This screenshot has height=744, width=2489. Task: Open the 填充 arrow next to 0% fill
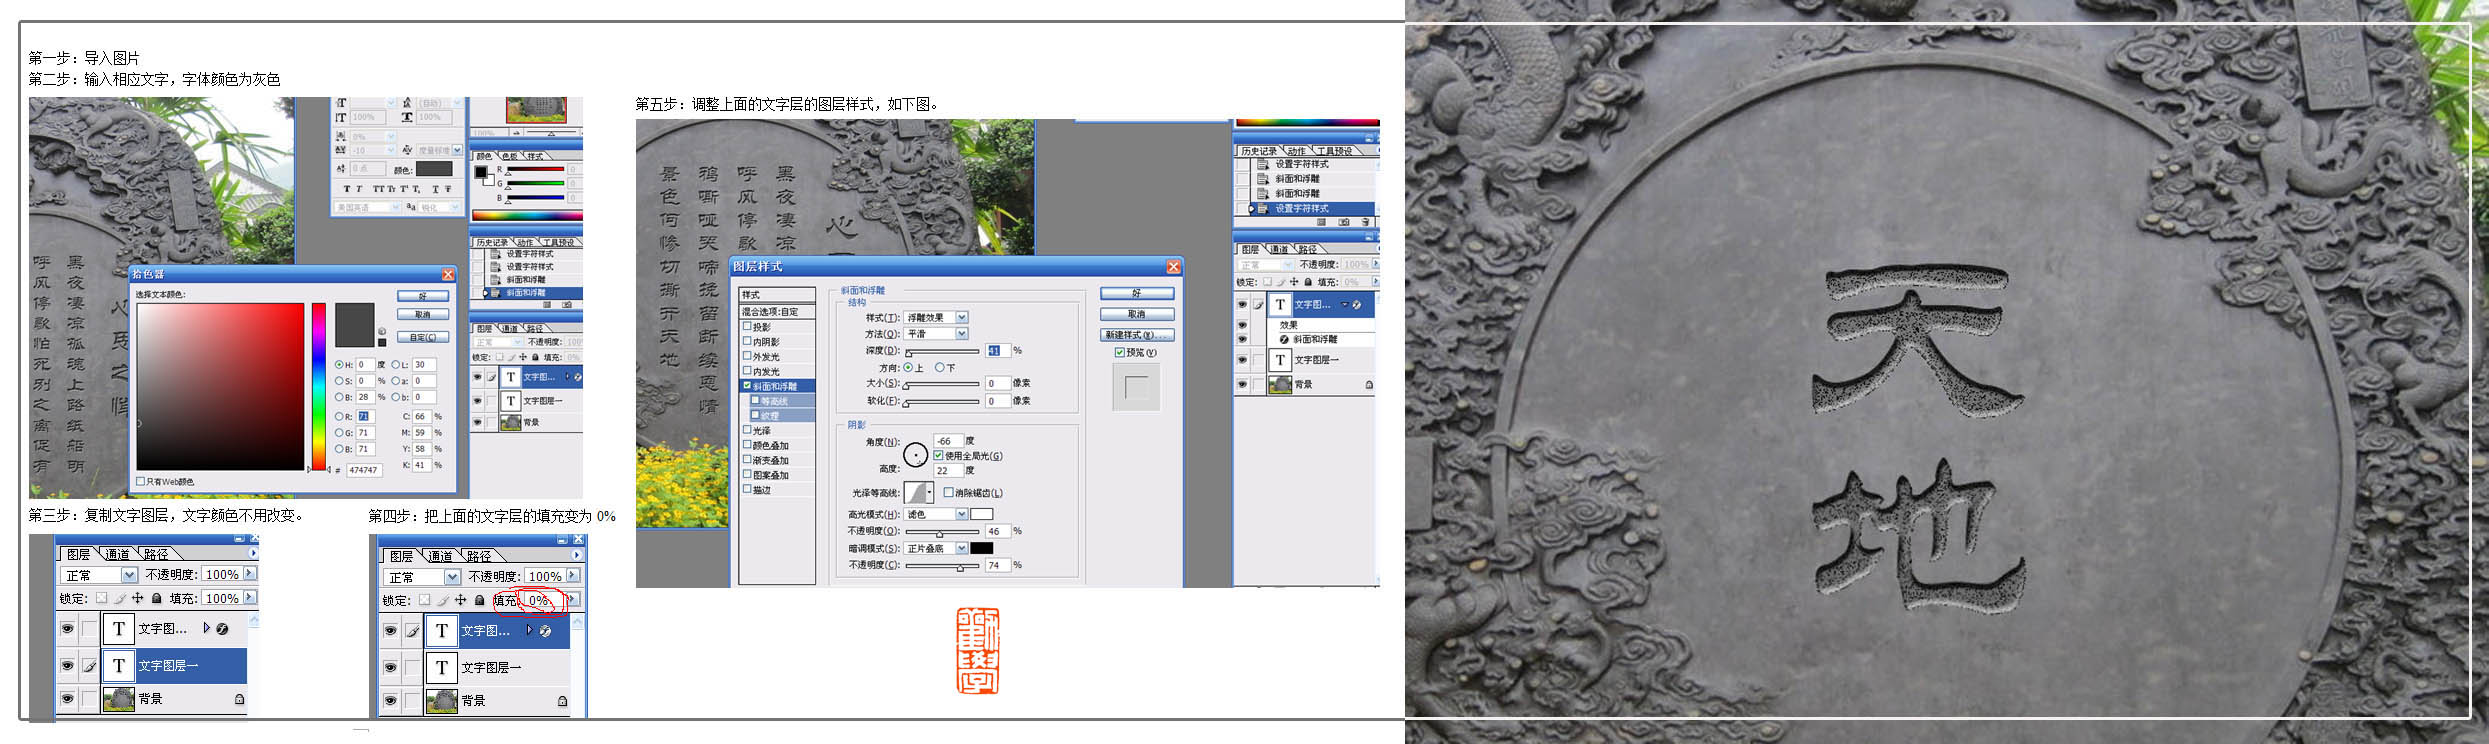573,600
